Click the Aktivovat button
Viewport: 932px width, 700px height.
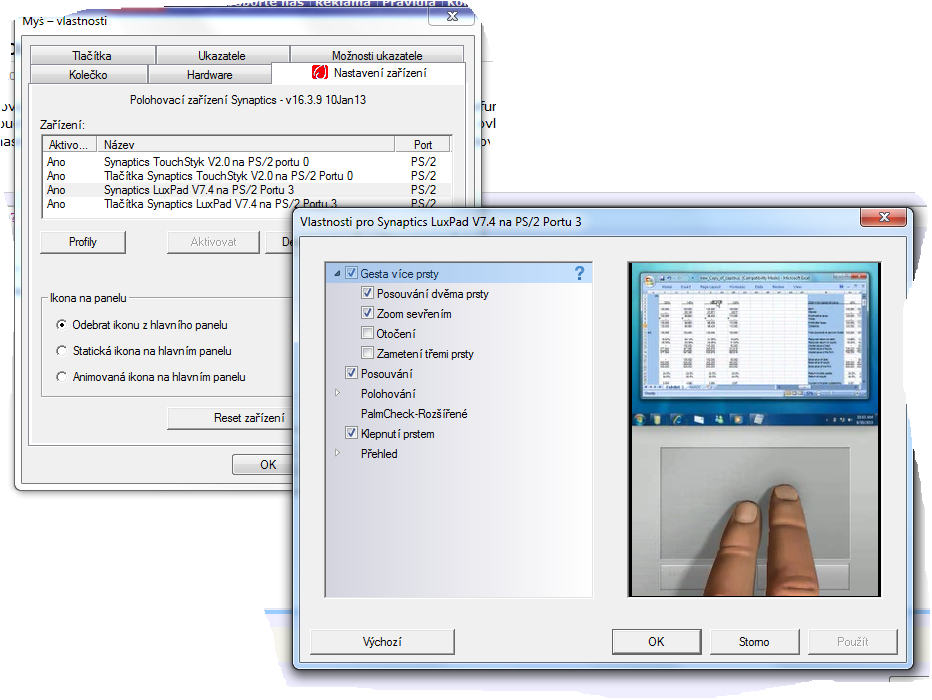[x=213, y=242]
